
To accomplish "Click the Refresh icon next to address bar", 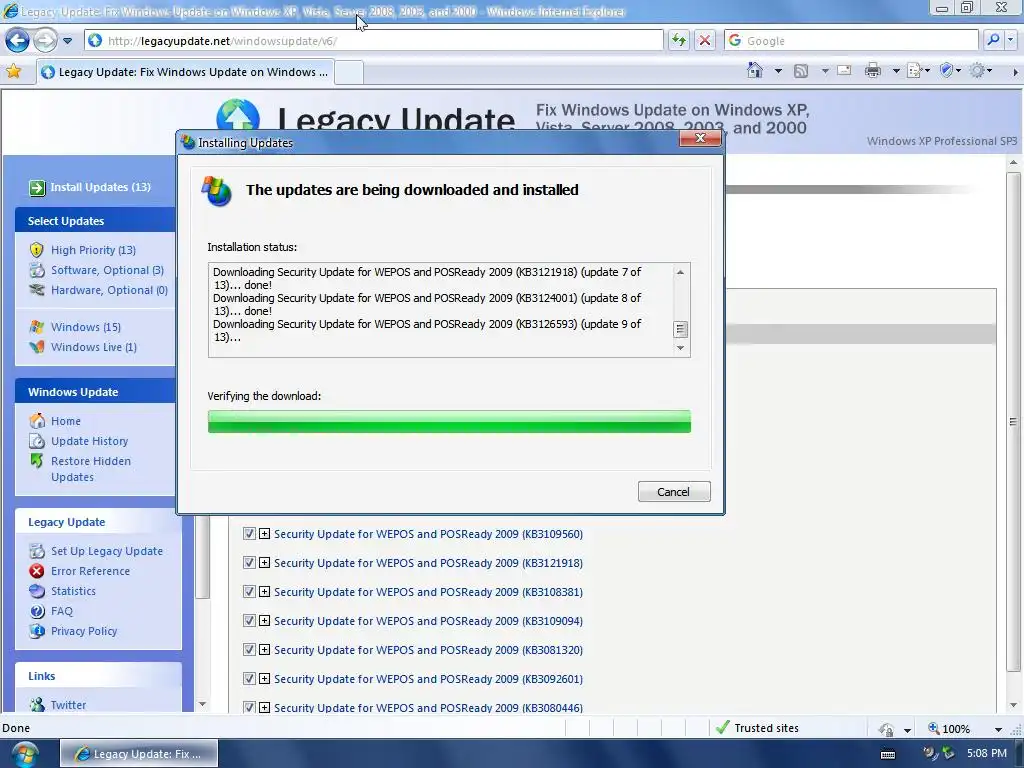I will point(679,40).
